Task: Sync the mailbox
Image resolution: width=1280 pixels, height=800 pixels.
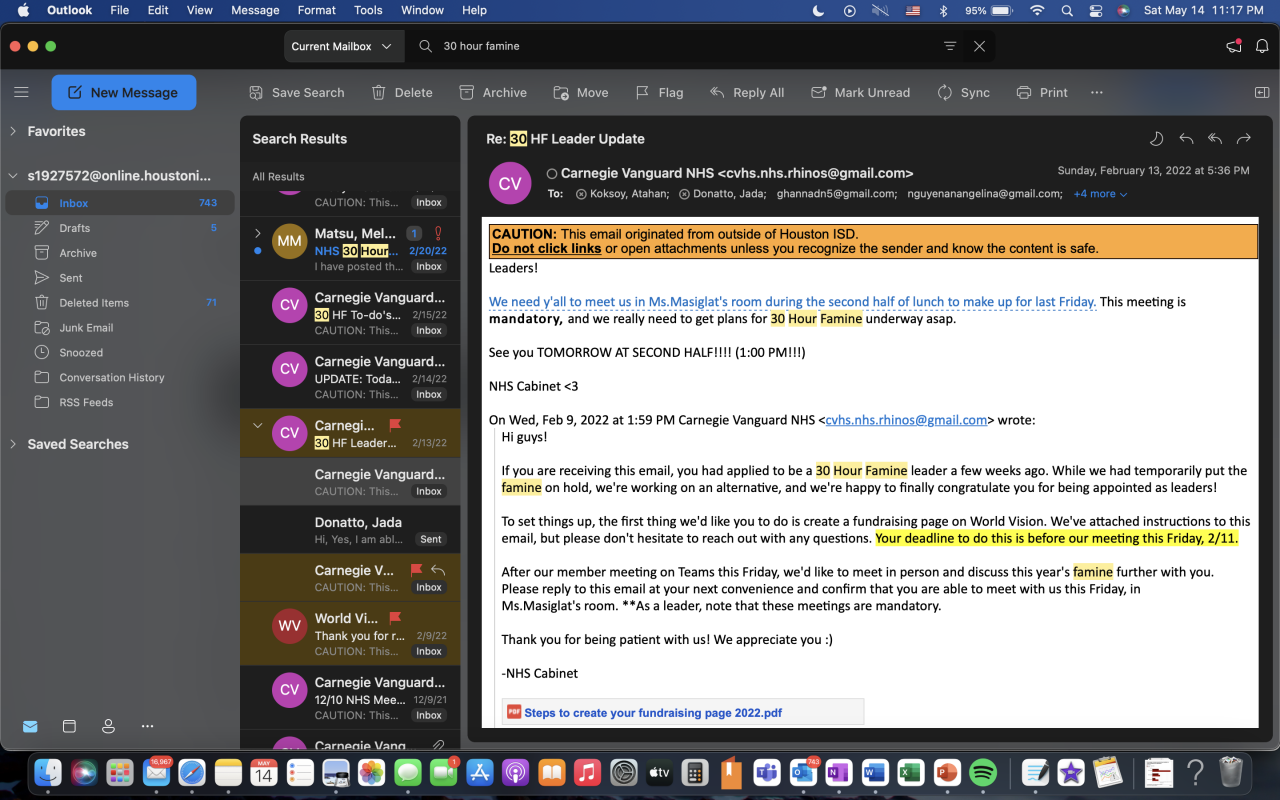Action: pos(964,92)
